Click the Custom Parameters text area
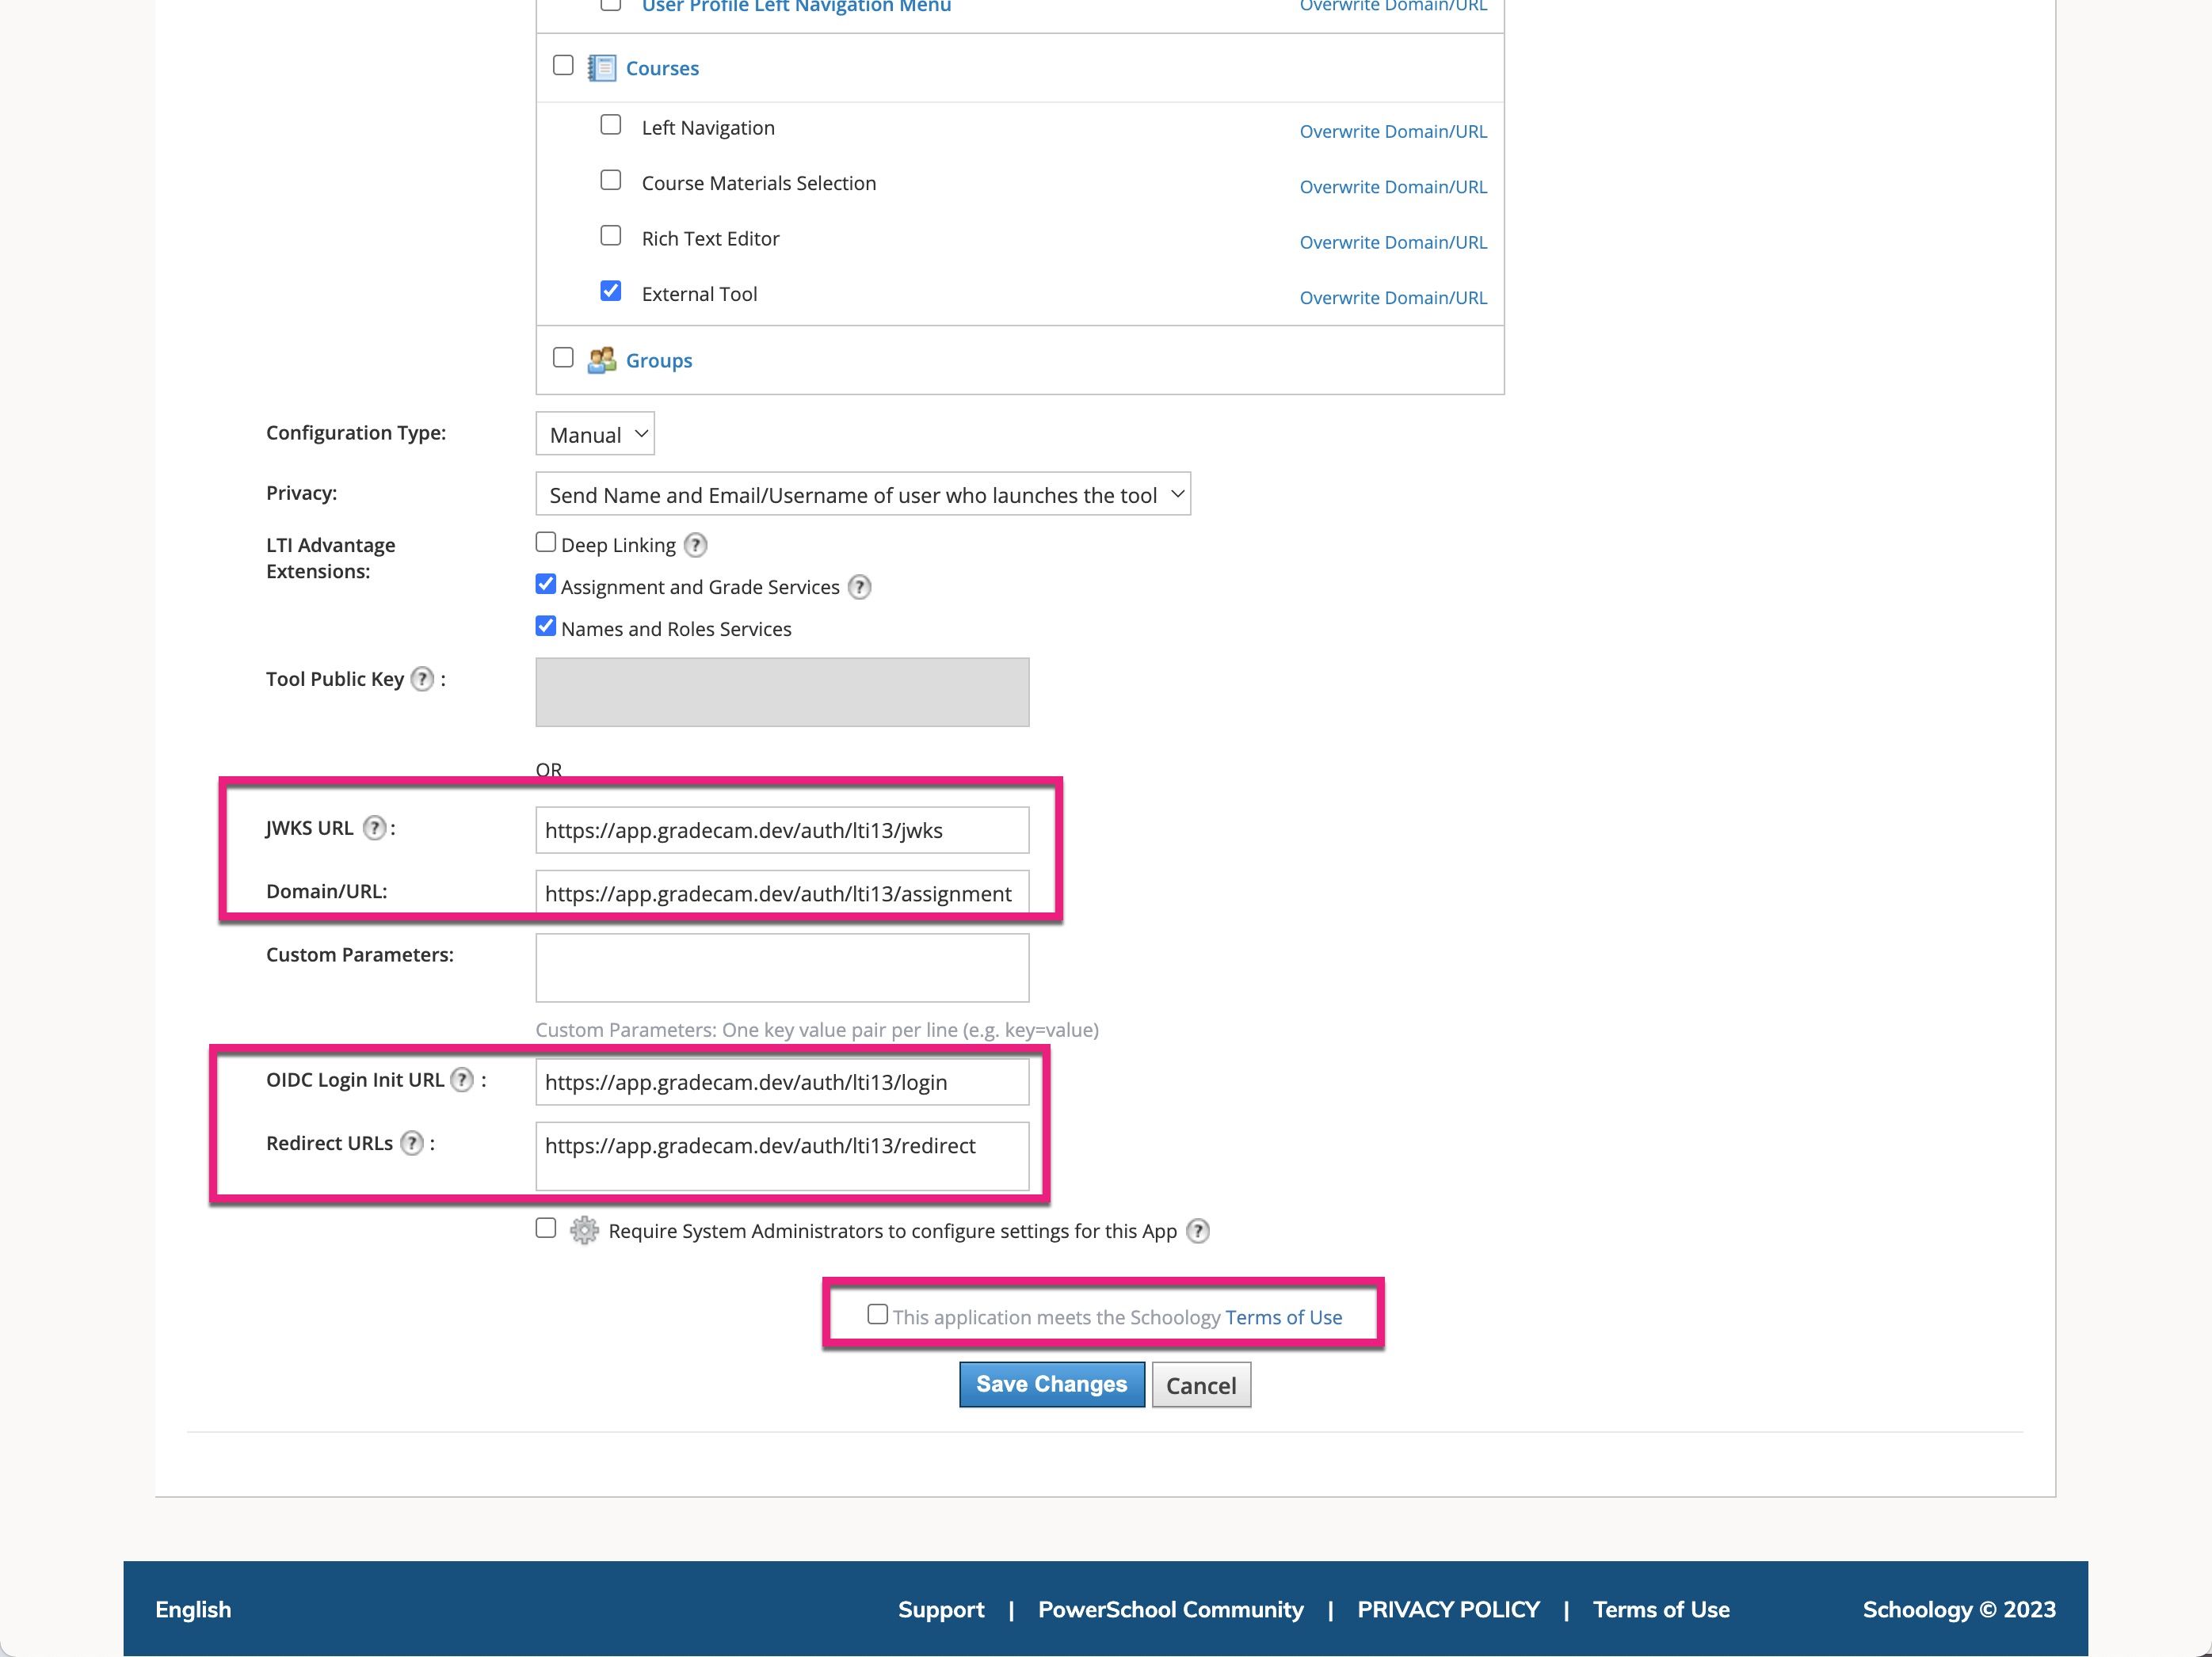Image resolution: width=2212 pixels, height=1657 pixels. 782,968
